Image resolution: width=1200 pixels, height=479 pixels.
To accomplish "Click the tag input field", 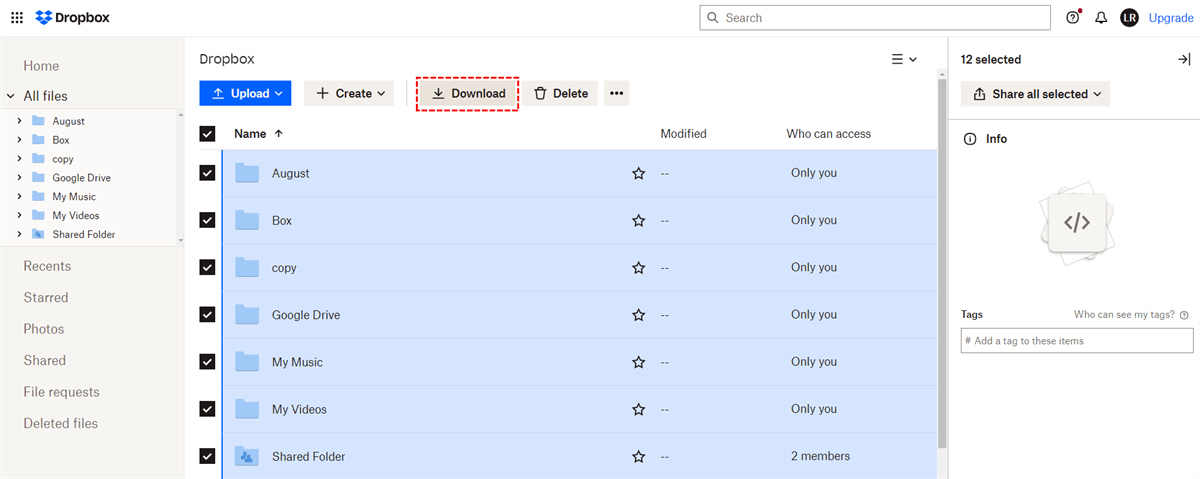I will [1078, 341].
